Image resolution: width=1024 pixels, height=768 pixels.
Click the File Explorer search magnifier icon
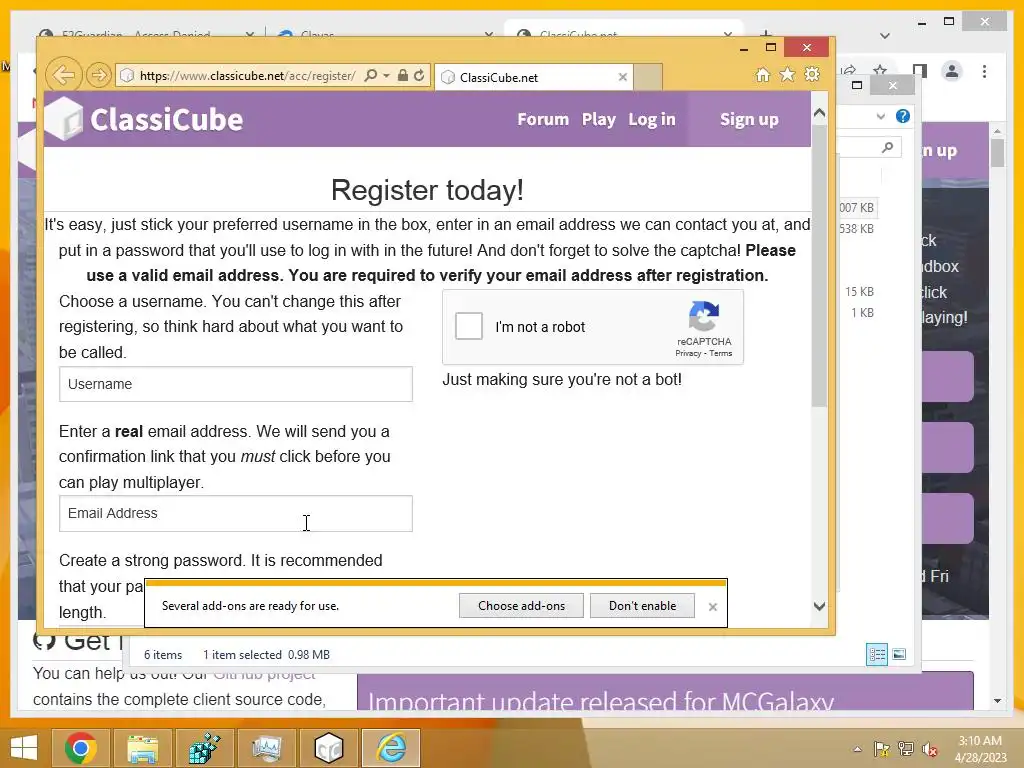(x=887, y=147)
